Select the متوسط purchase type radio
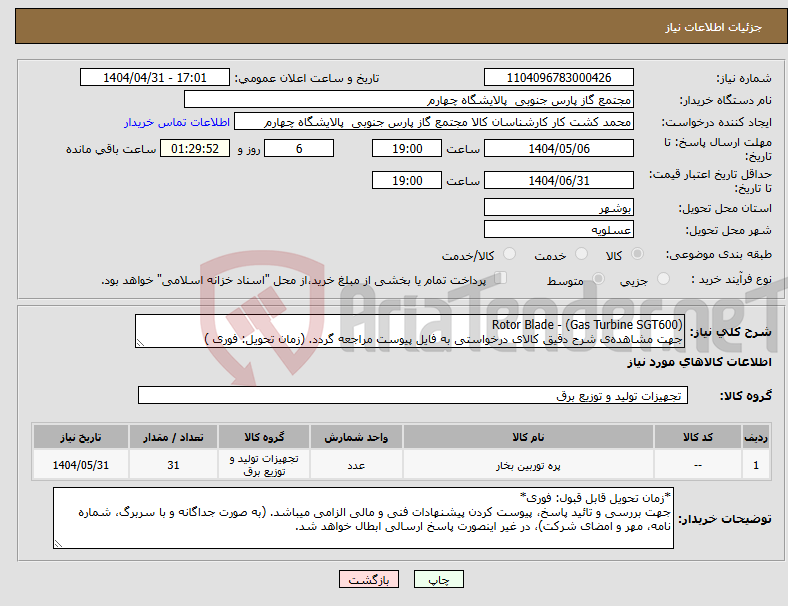Viewport: 788px width, 606px height. [x=598, y=278]
